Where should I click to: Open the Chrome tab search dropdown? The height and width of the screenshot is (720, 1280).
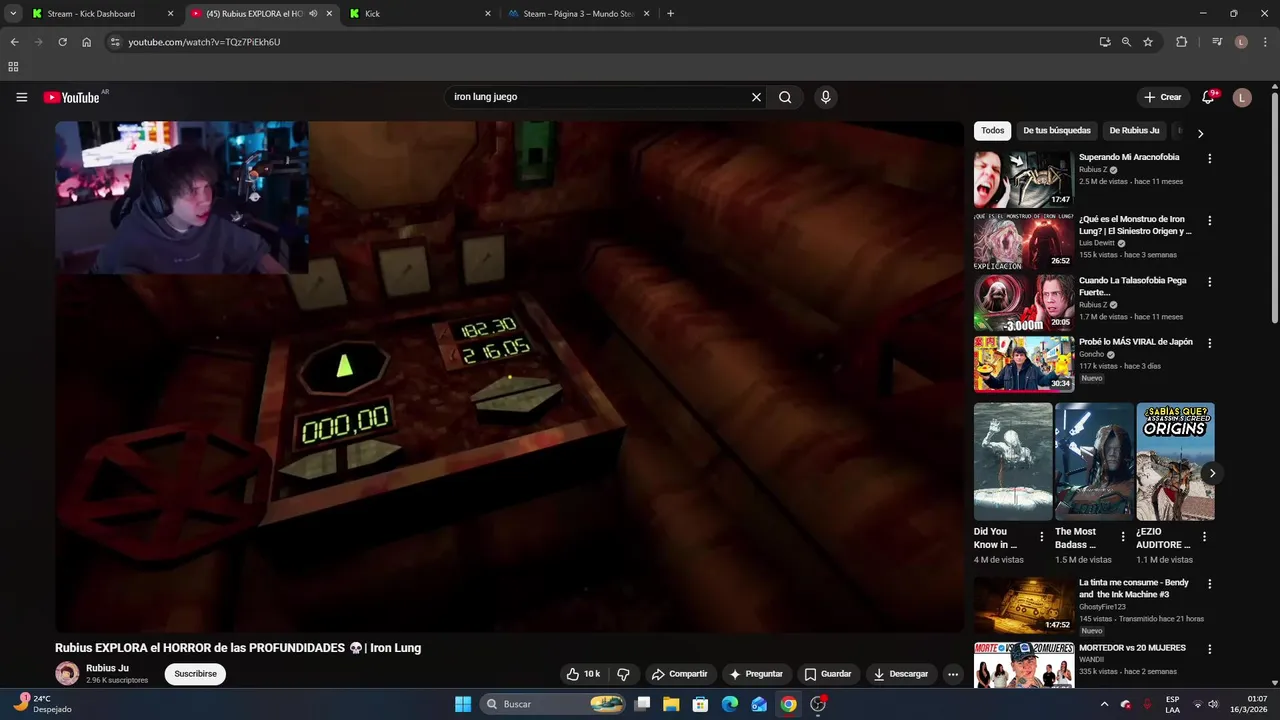(x=13, y=14)
